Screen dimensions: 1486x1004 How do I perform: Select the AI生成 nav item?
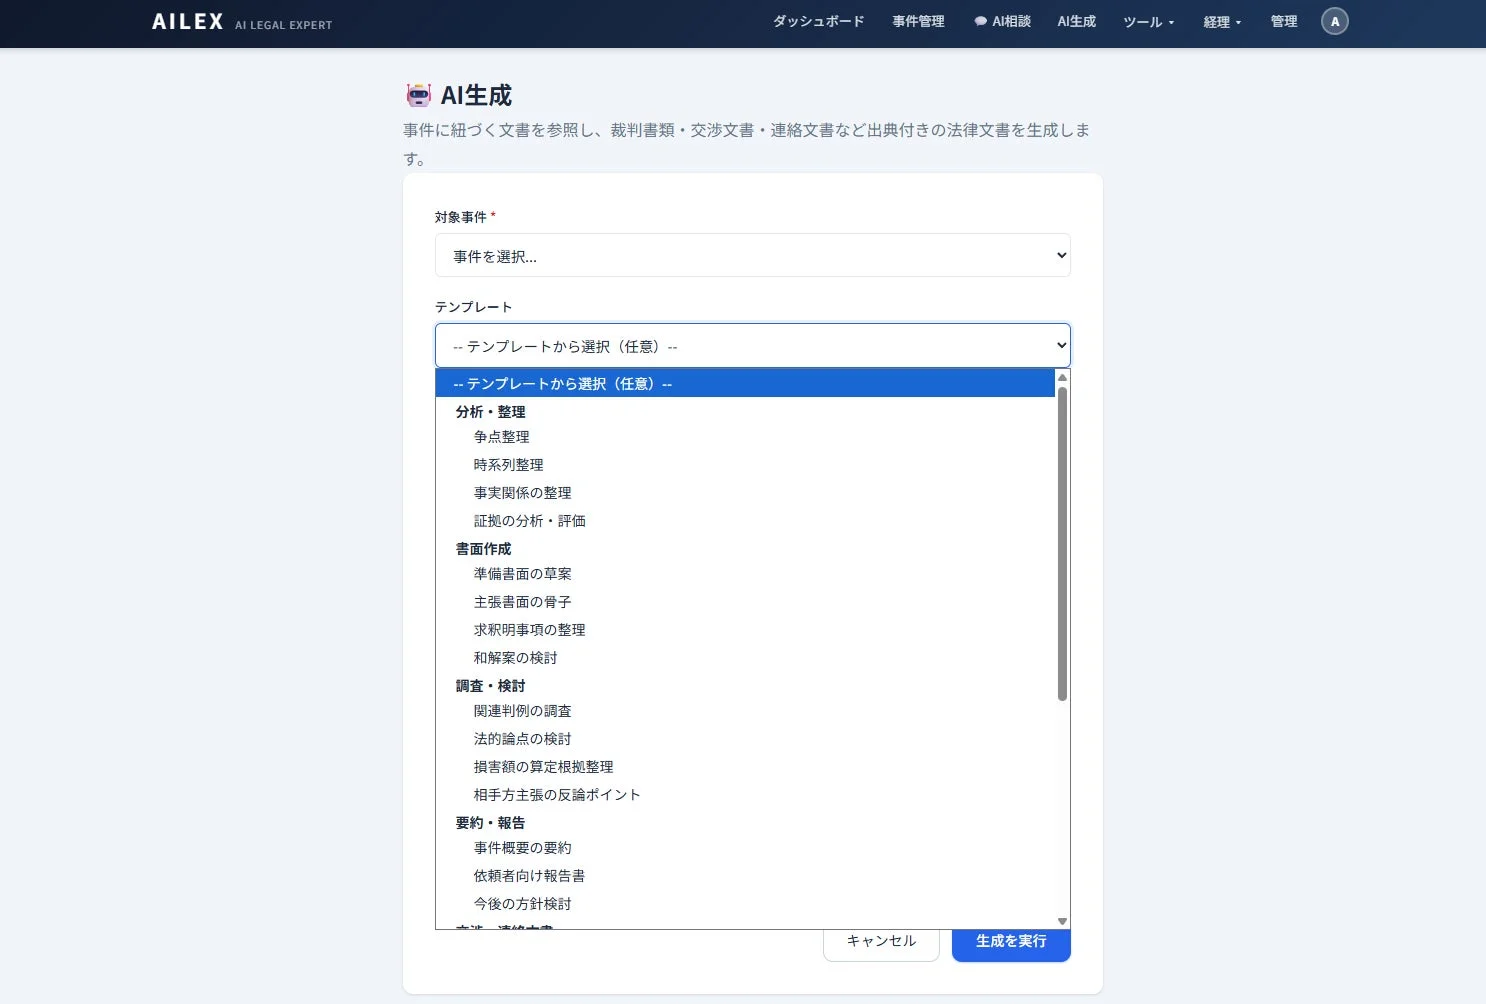click(1077, 20)
